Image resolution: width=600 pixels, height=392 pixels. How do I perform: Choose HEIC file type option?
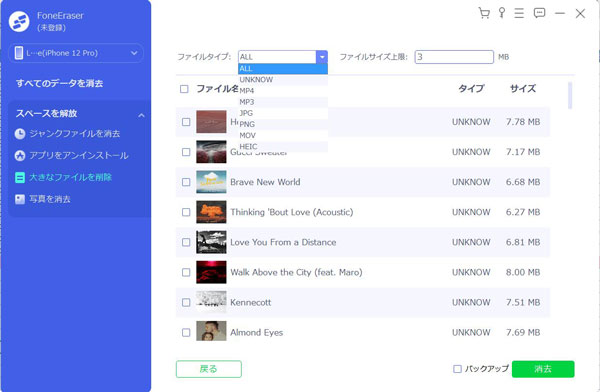coord(283,146)
